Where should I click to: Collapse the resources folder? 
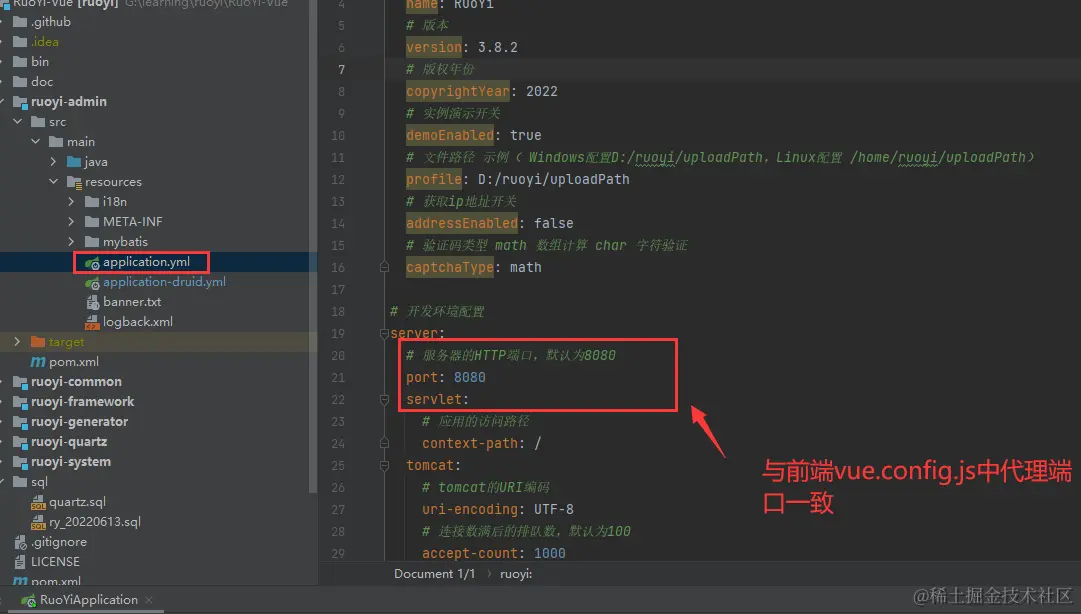tap(53, 182)
